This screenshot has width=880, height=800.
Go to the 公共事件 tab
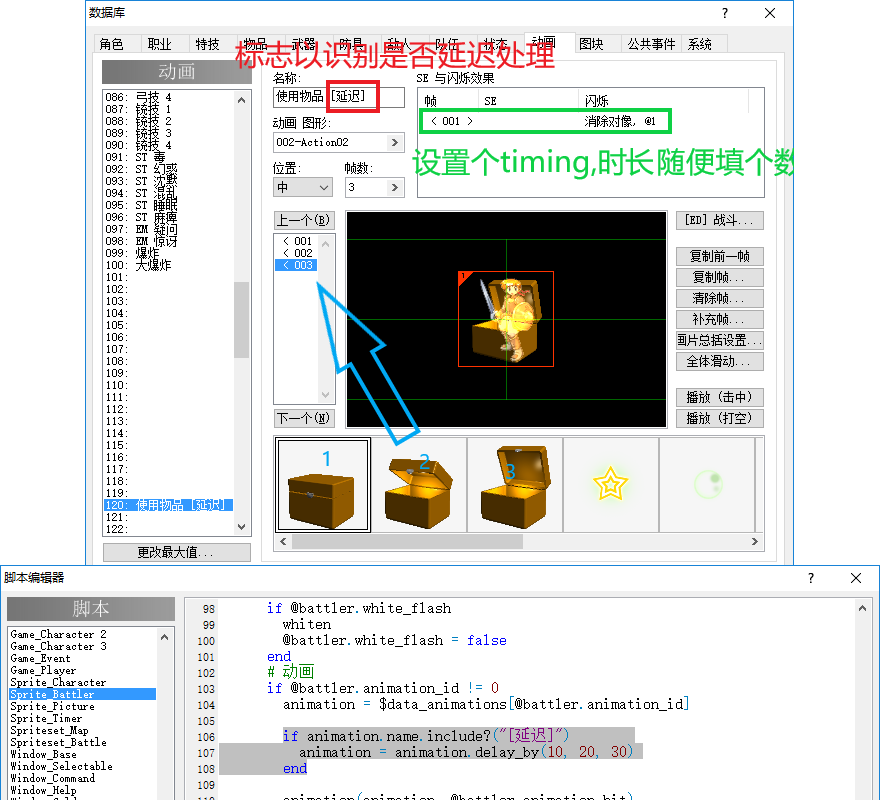click(x=651, y=44)
